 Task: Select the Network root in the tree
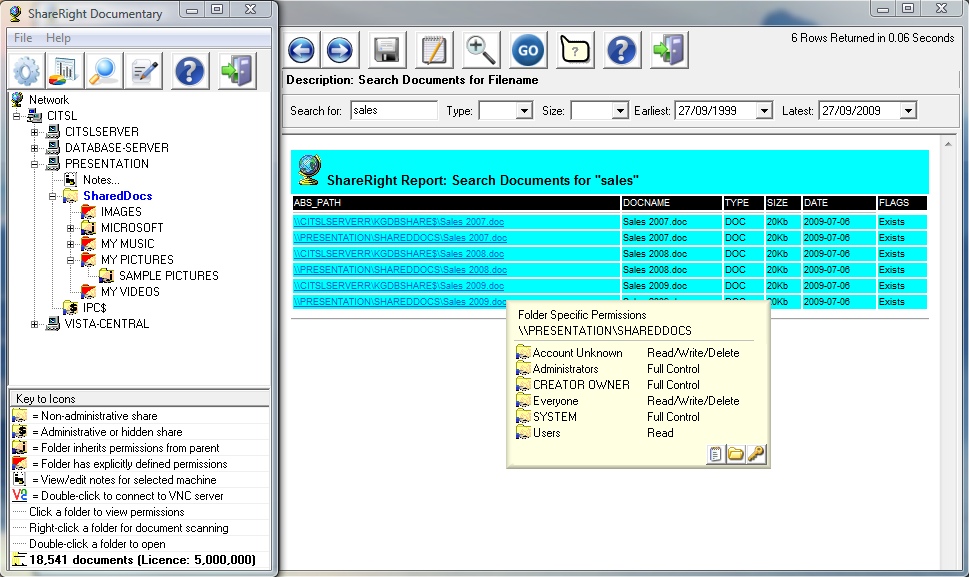pyautogui.click(x=49, y=100)
